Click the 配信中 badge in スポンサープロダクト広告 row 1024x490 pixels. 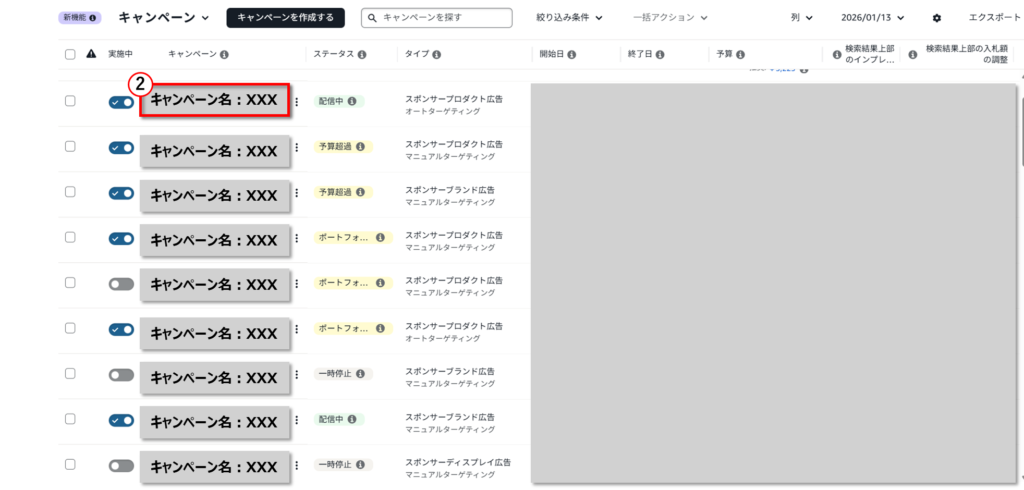(338, 101)
